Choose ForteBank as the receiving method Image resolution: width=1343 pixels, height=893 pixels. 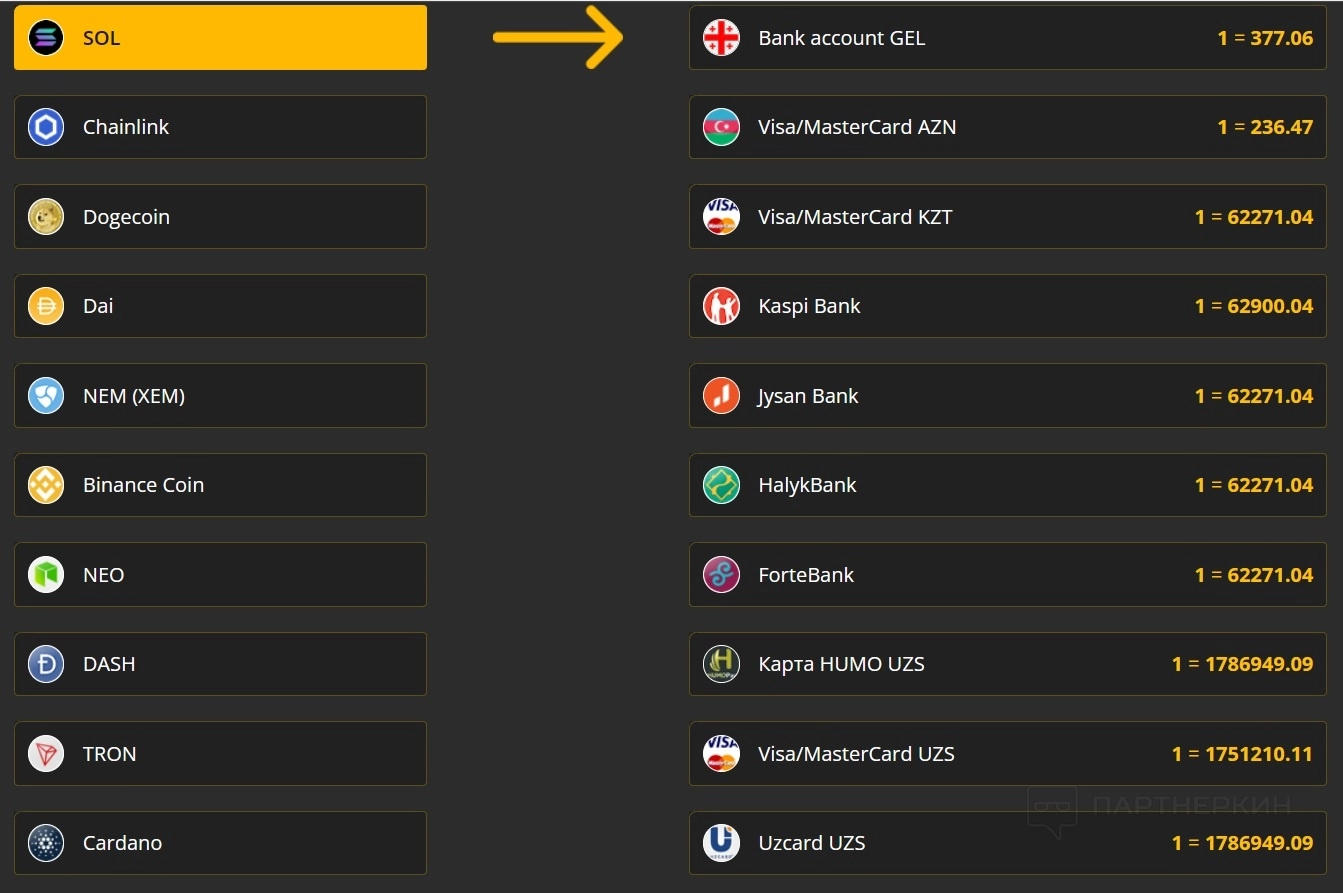point(1007,575)
